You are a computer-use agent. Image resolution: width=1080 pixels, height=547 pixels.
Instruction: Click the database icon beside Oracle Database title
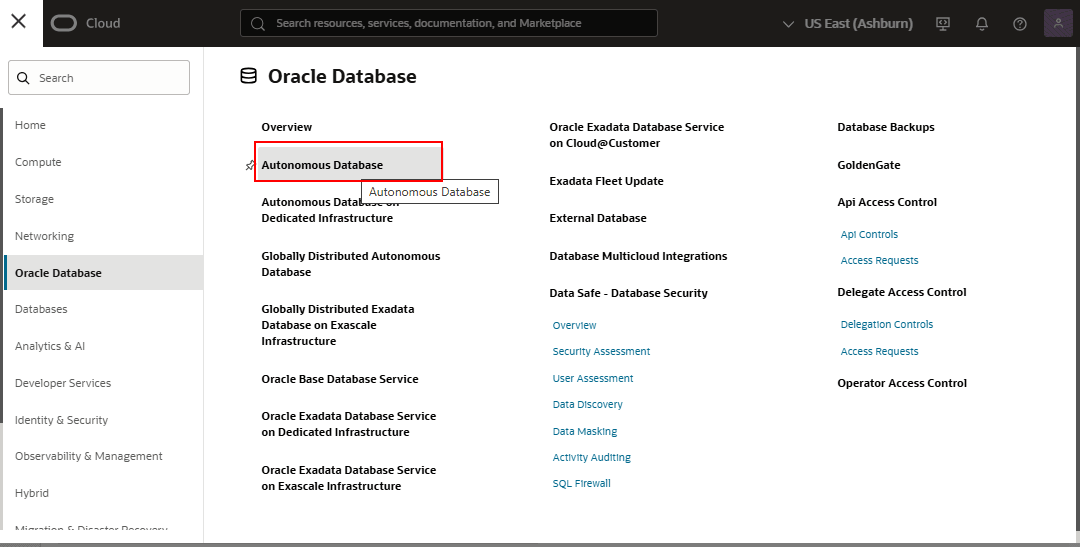(x=248, y=76)
